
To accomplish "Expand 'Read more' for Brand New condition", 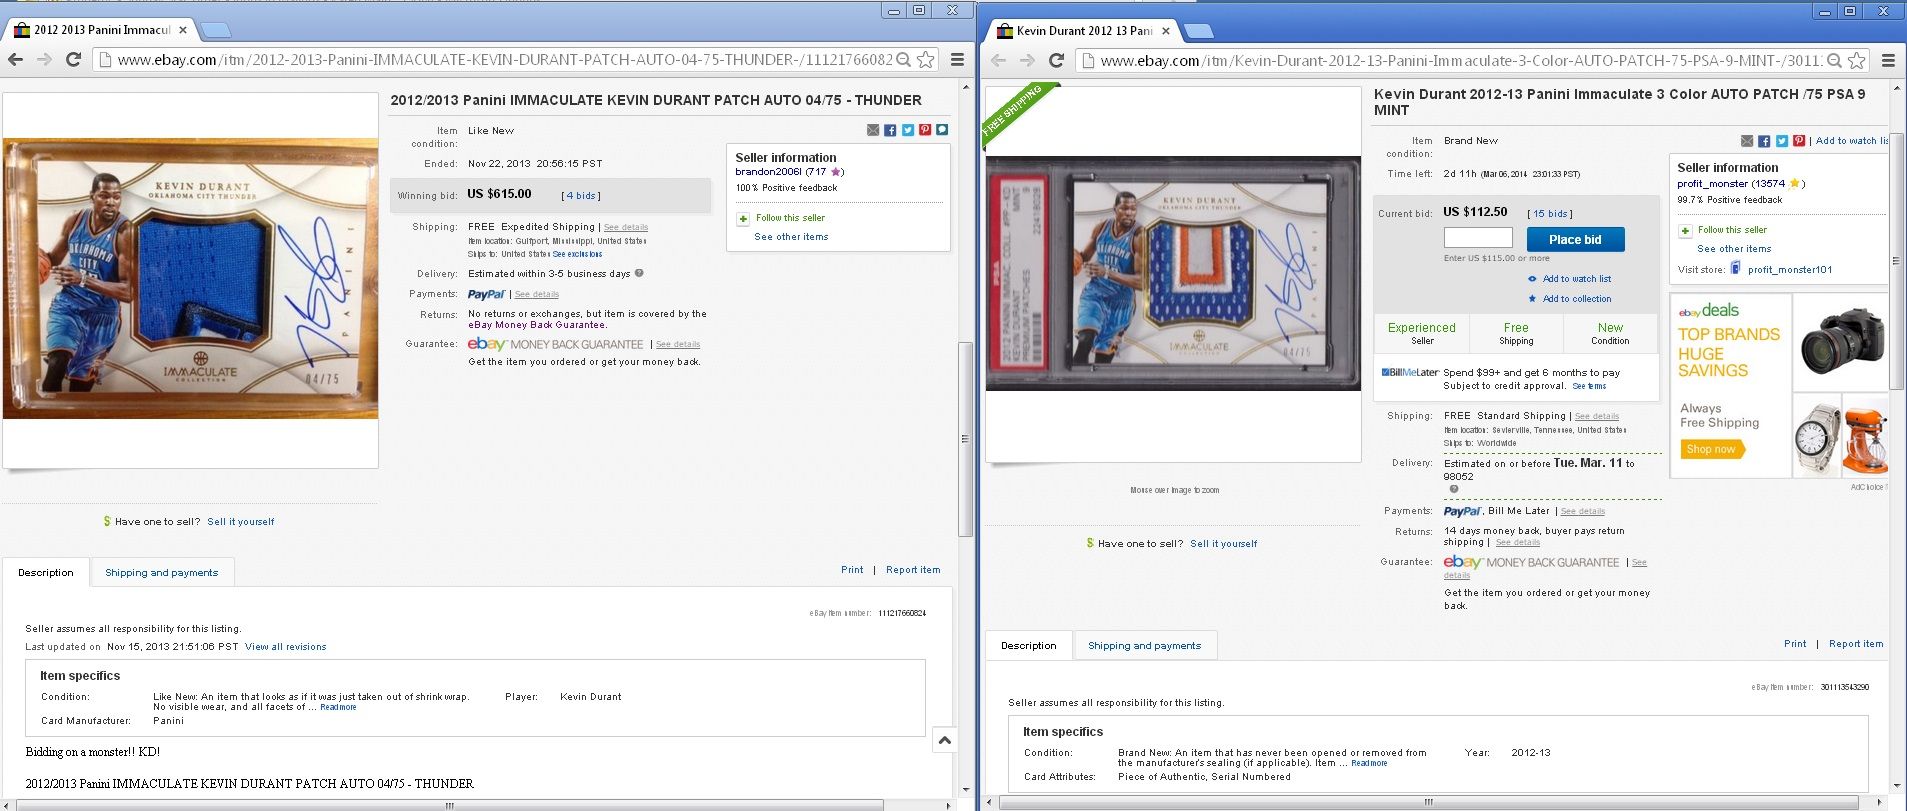I will [x=1369, y=763].
